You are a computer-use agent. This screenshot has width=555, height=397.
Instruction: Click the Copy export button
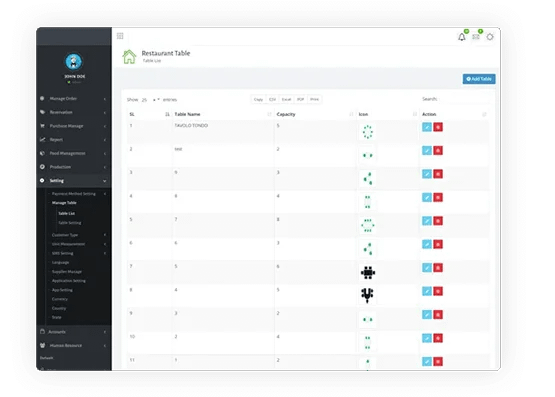(258, 99)
